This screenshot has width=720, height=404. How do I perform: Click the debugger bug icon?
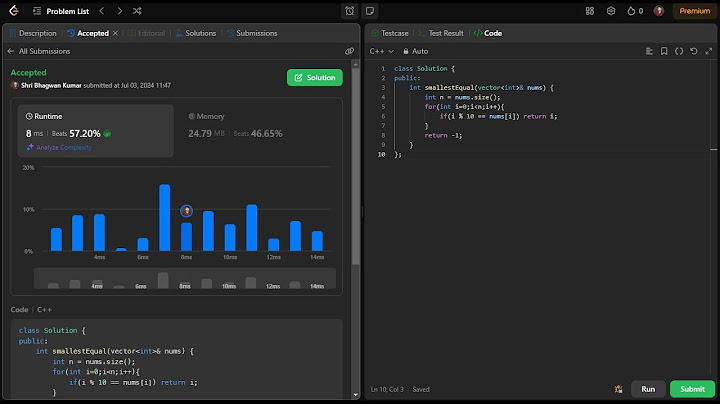tap(619, 389)
